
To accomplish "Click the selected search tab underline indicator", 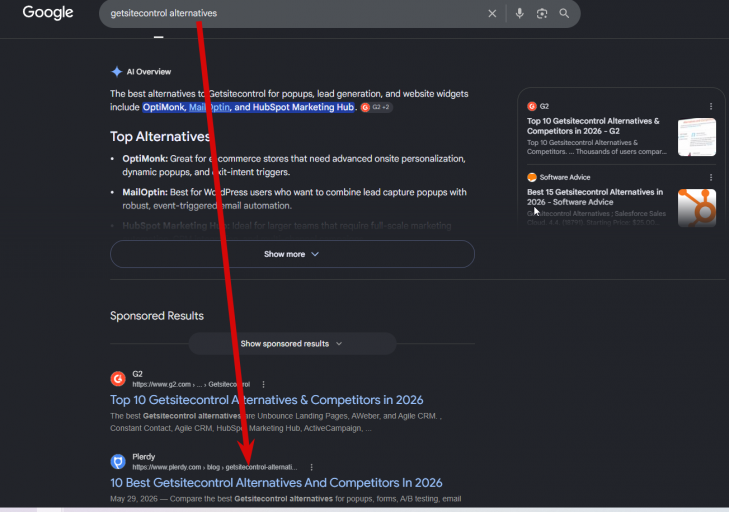I will [159, 37].
